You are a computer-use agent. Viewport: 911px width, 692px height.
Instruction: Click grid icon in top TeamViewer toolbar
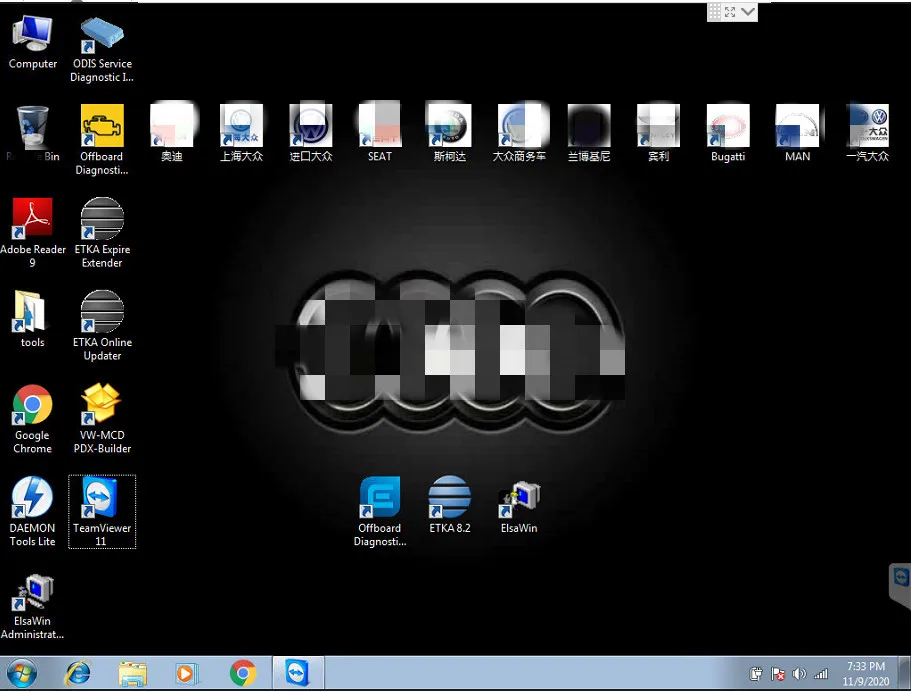(x=715, y=12)
